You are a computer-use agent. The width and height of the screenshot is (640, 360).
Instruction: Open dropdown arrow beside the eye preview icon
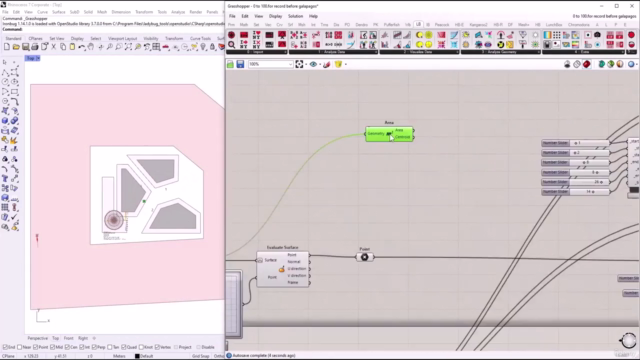pos(320,64)
